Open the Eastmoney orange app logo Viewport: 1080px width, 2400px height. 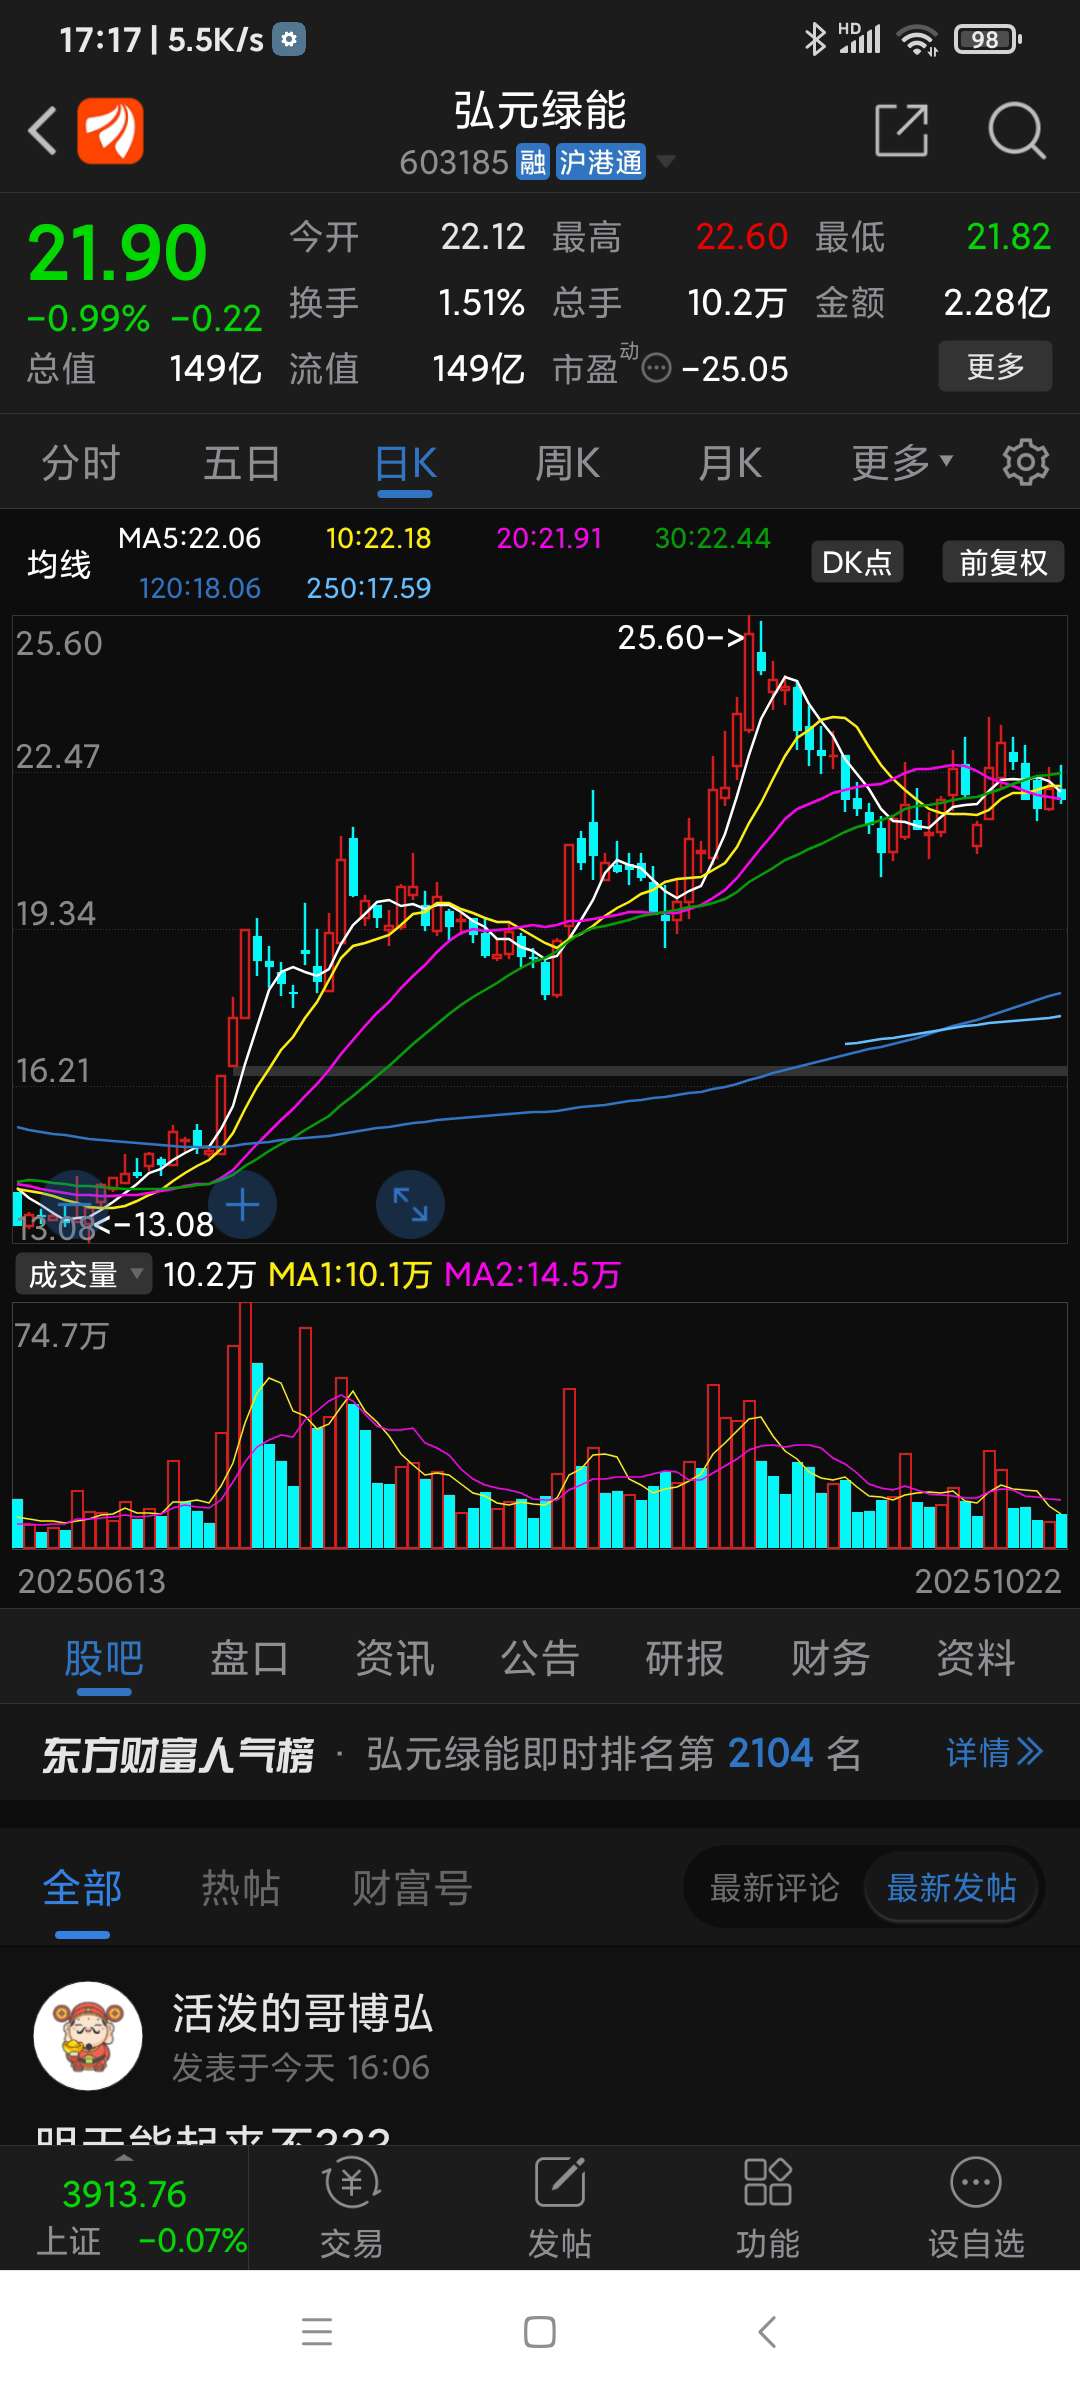pyautogui.click(x=110, y=131)
